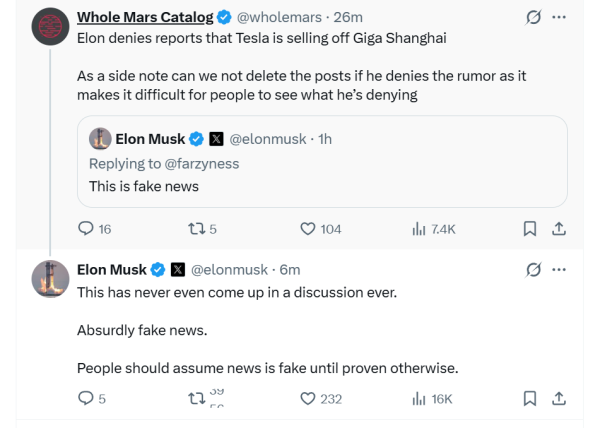Open more options on Elon Musk's reply
The height and width of the screenshot is (428, 600).
coord(559,270)
